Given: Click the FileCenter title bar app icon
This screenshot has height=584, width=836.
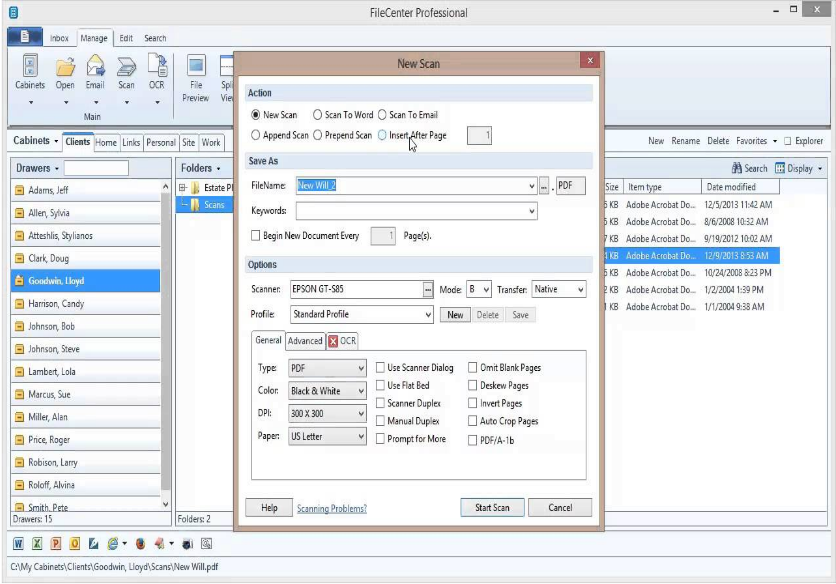Looking at the screenshot, I should [14, 12].
